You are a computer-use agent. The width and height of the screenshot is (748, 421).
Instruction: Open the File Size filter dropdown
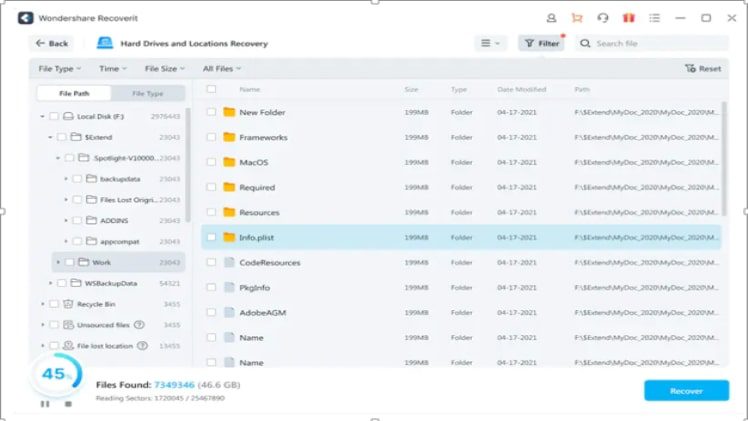[x=165, y=69]
